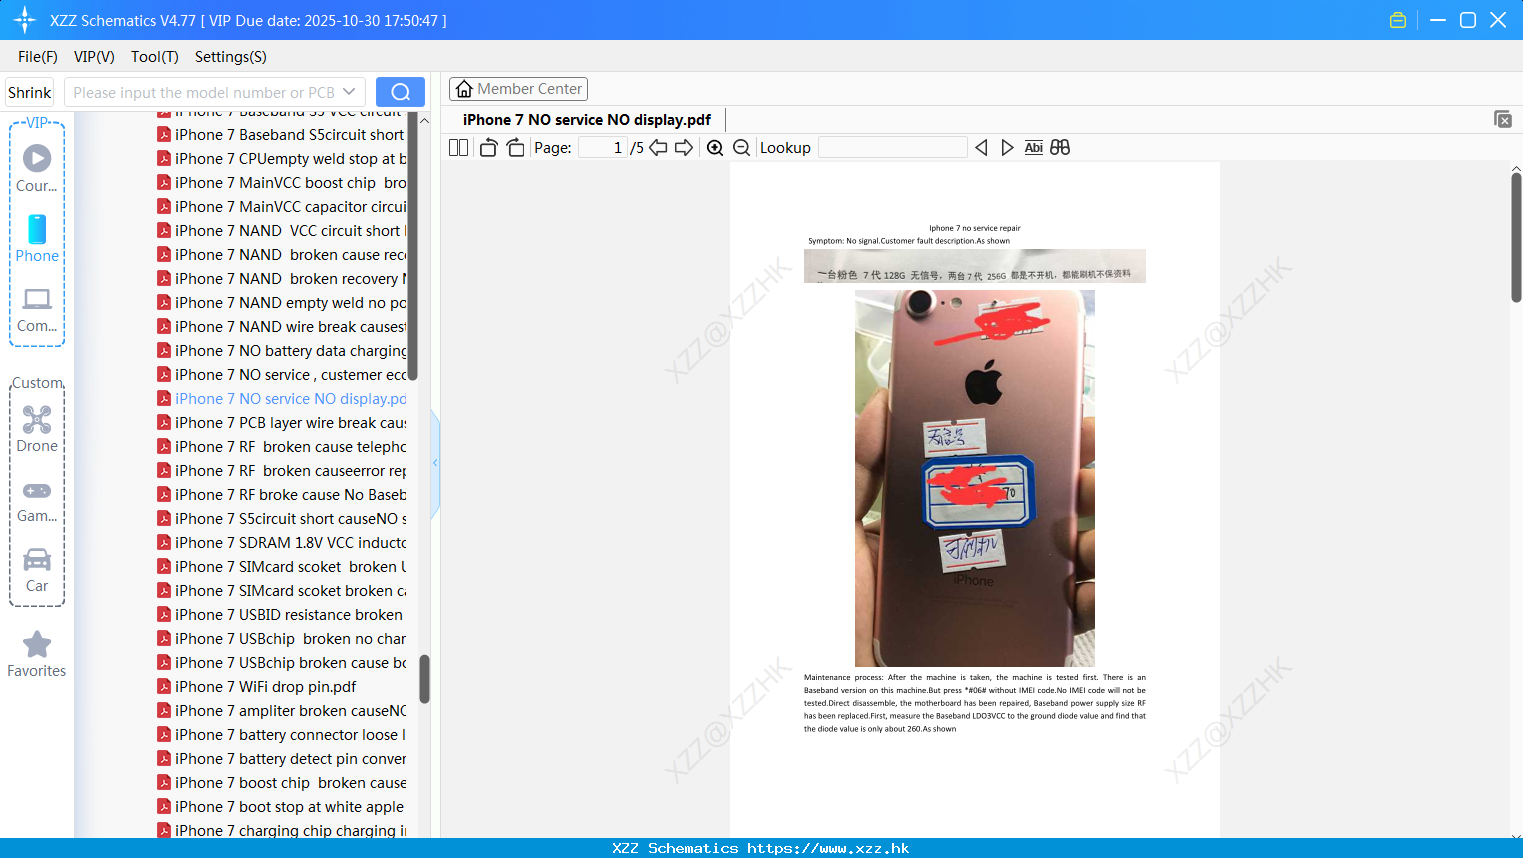1523x858 pixels.
Task: Open iPhone 7 boost chip broken file
Action: [281, 782]
